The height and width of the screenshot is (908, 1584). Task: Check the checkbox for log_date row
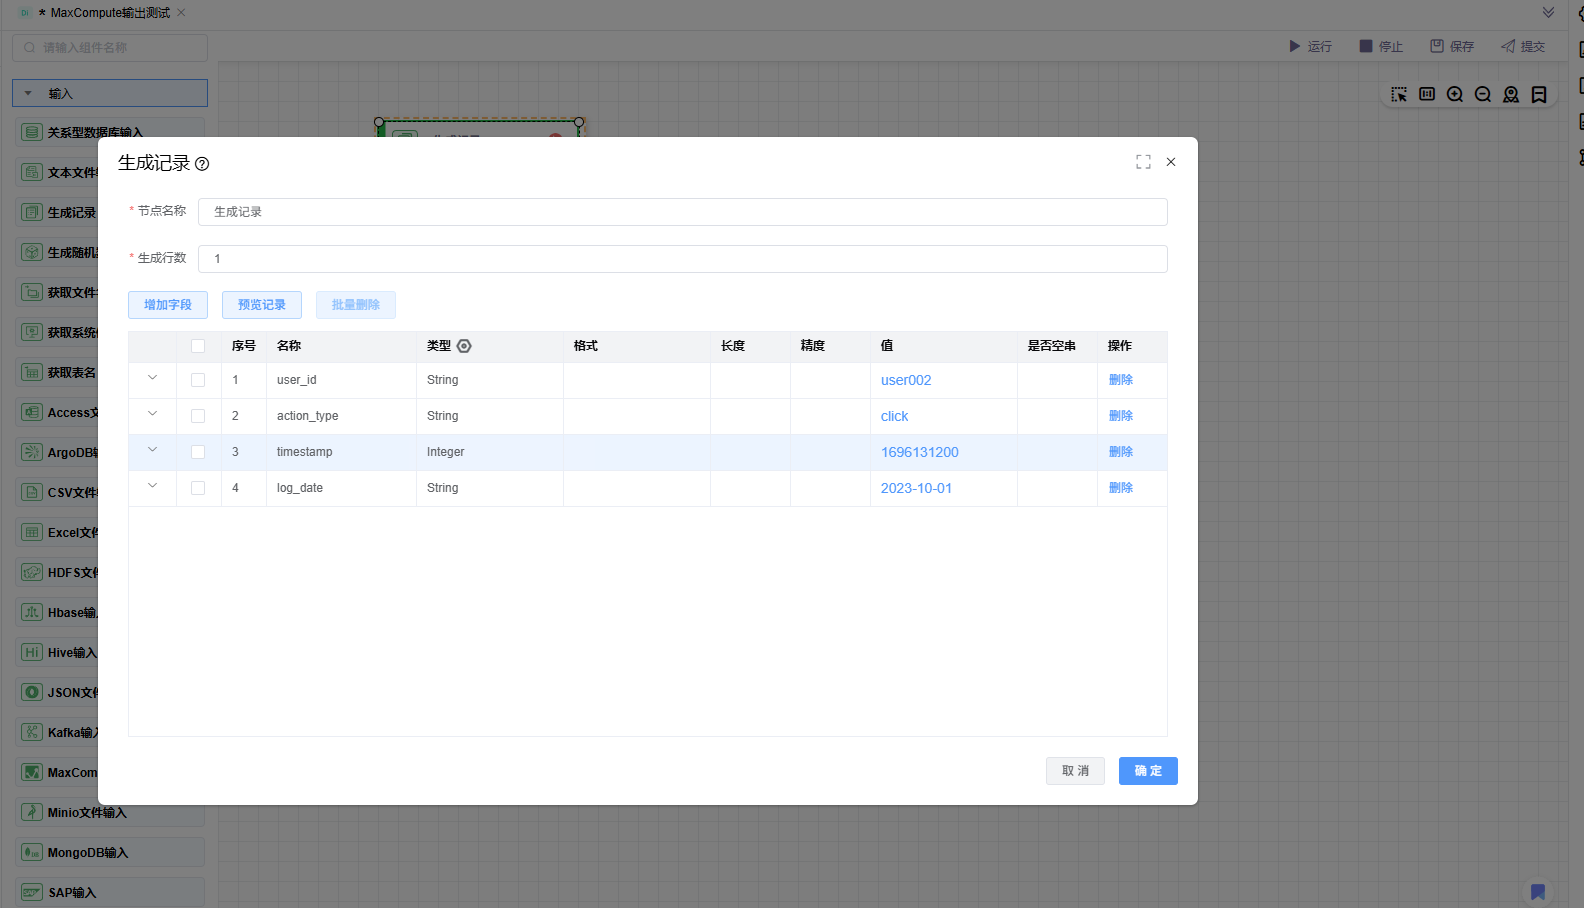tap(198, 488)
